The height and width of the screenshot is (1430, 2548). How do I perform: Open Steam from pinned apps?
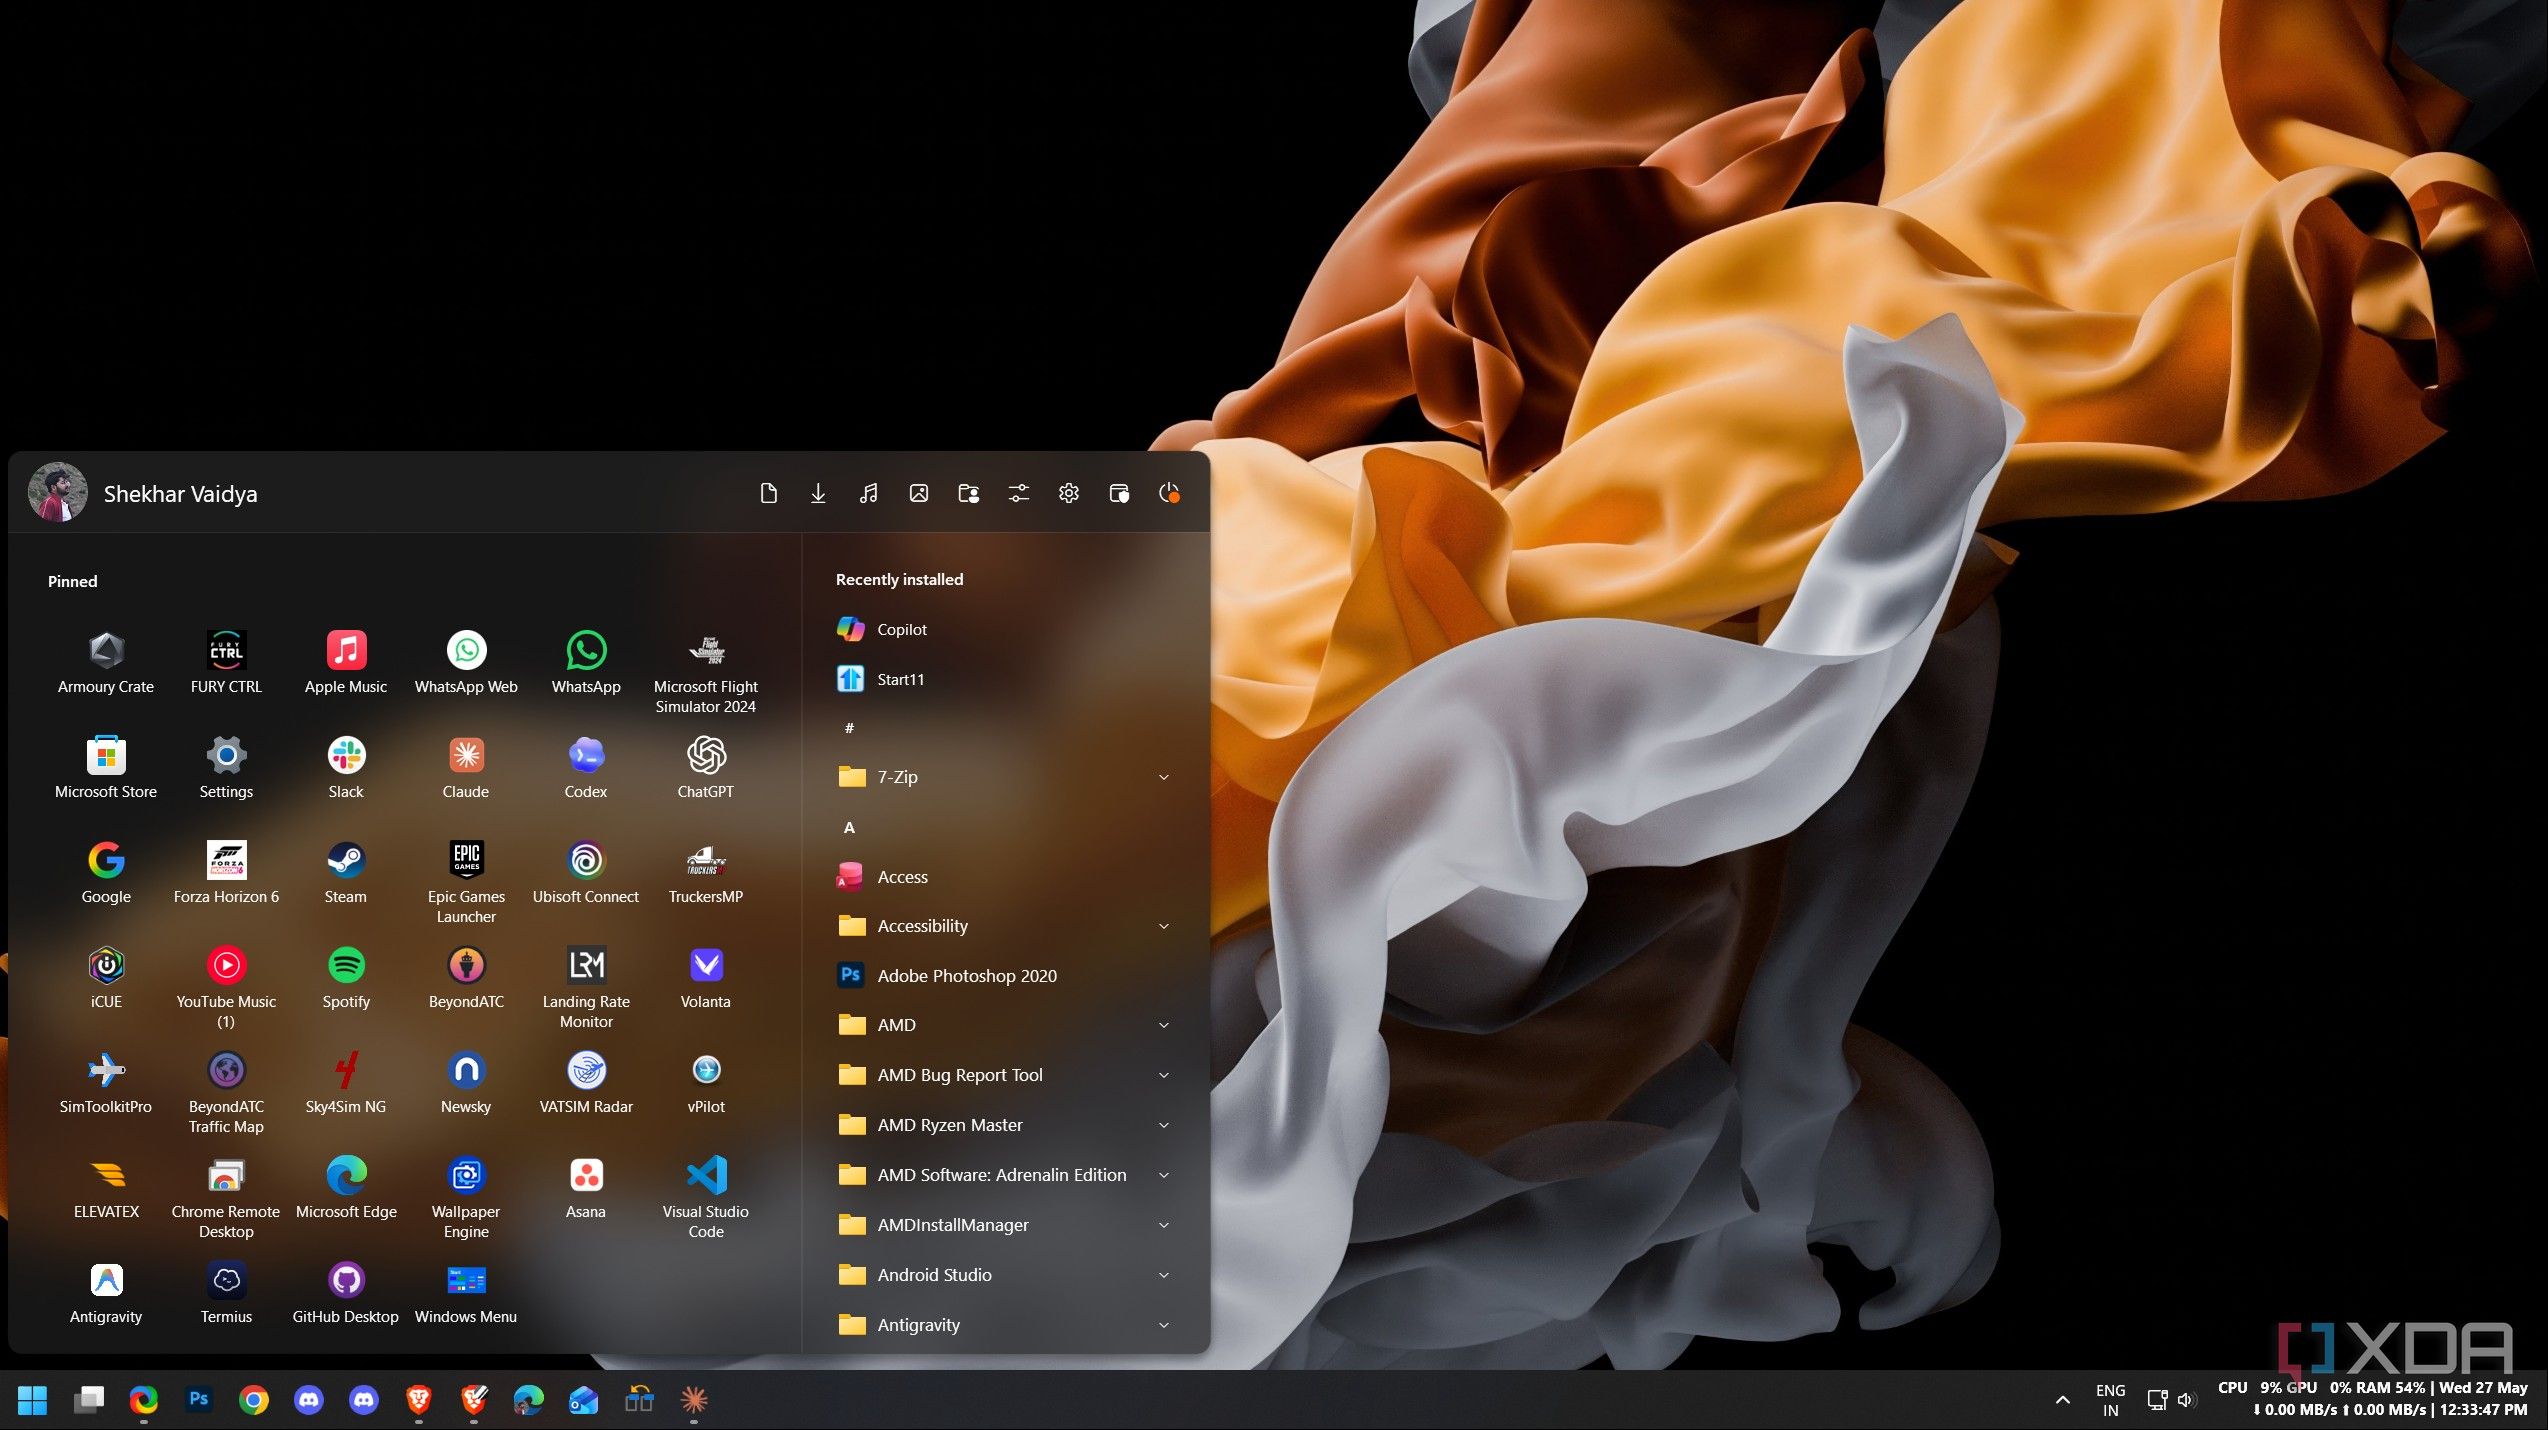[346, 872]
